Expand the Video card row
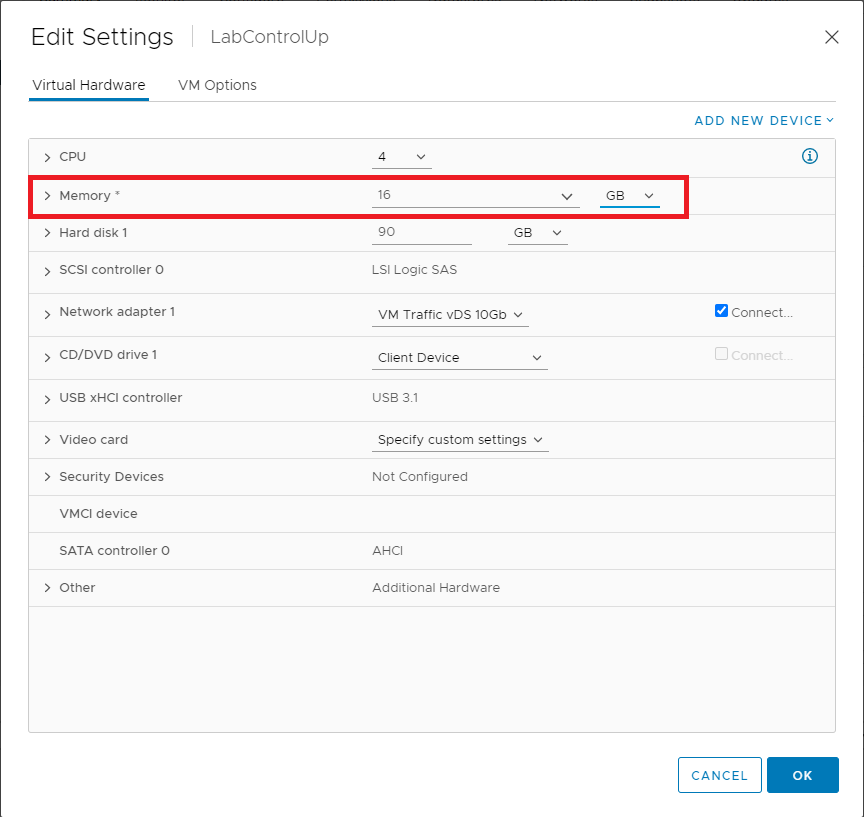The image size is (864, 817). tap(47, 440)
